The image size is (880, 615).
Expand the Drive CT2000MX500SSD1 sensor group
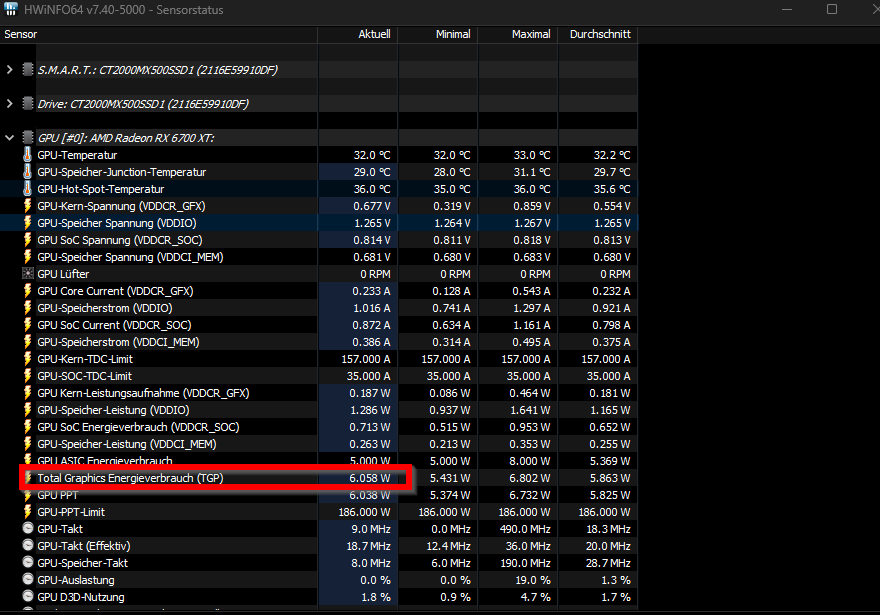(10, 104)
